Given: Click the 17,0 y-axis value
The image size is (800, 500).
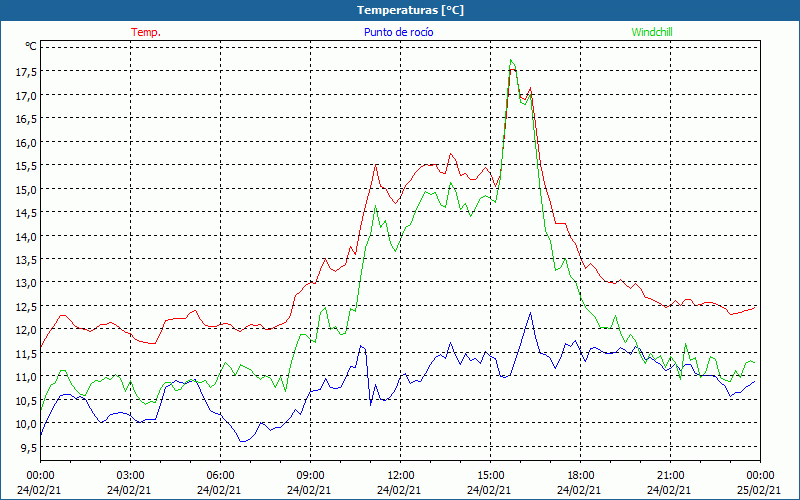Looking at the screenshot, I should (27, 96).
